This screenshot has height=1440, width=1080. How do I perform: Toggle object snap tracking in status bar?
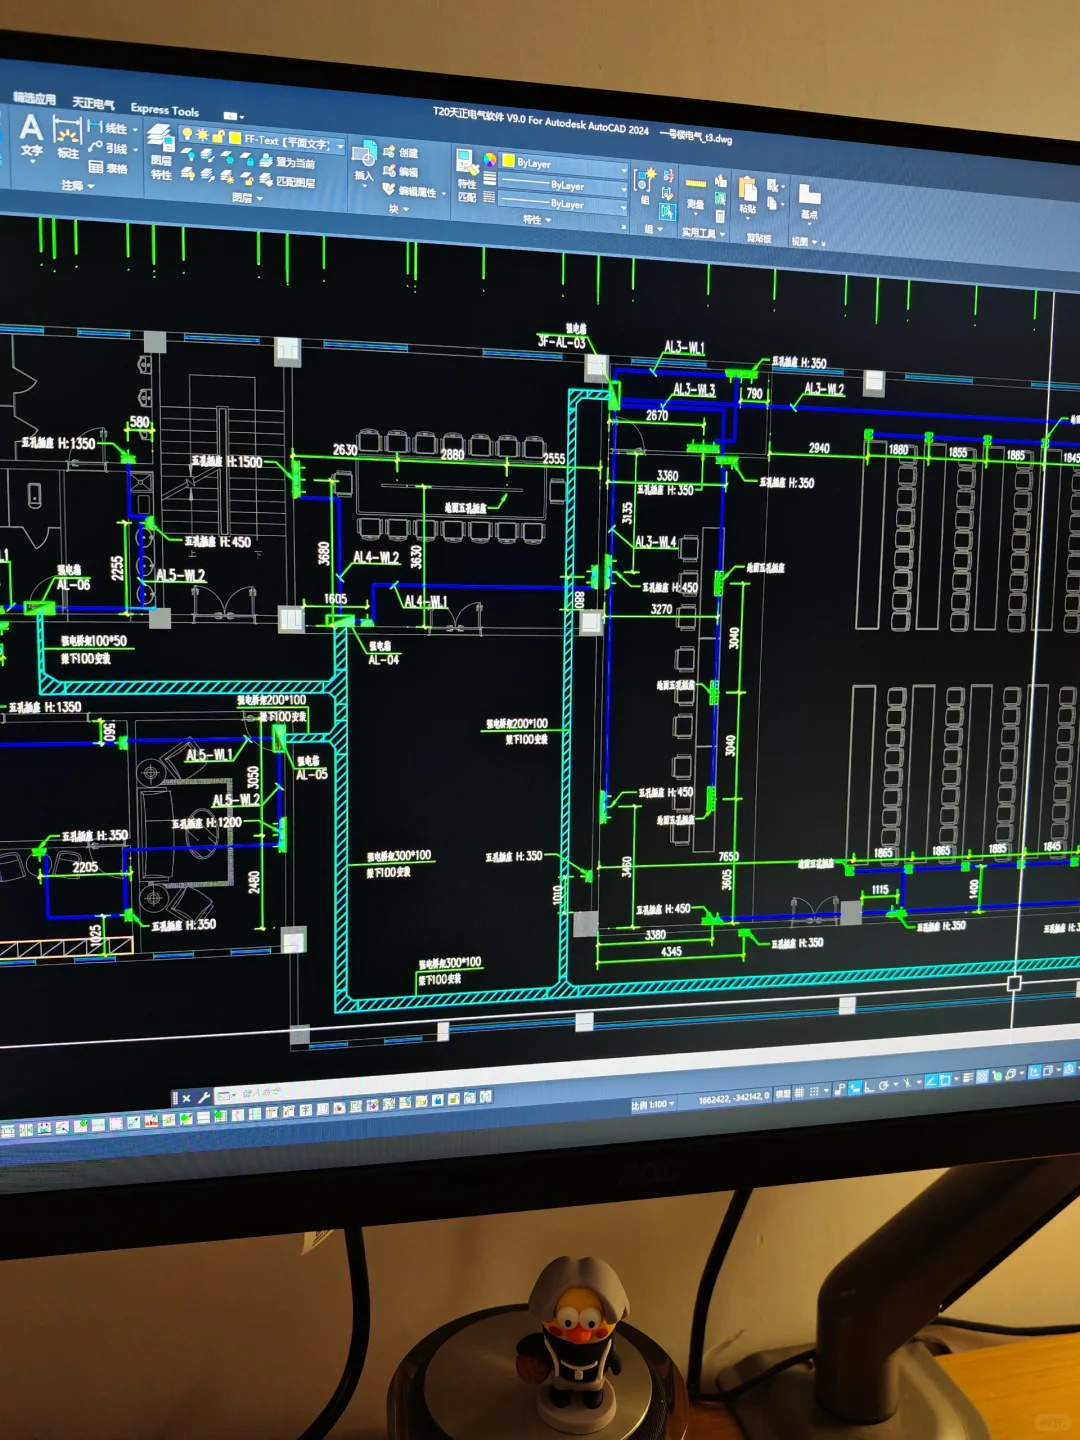(x=931, y=1081)
